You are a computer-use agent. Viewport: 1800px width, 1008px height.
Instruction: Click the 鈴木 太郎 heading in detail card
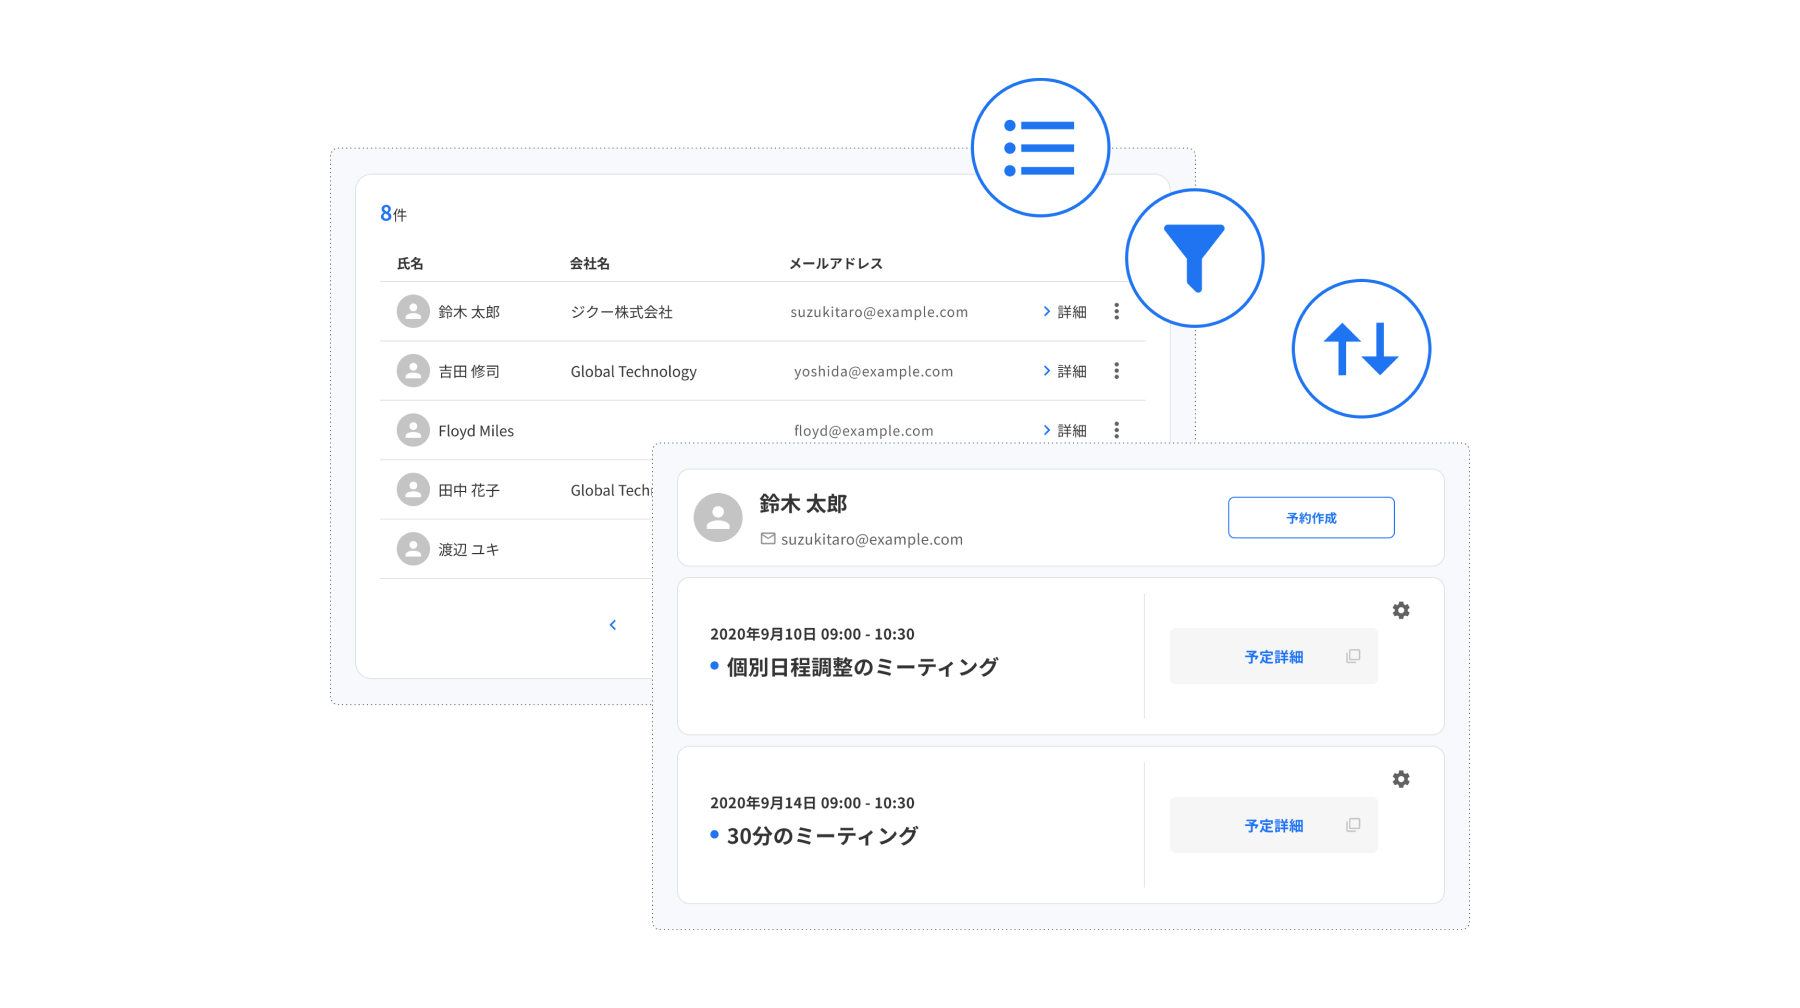click(x=803, y=504)
